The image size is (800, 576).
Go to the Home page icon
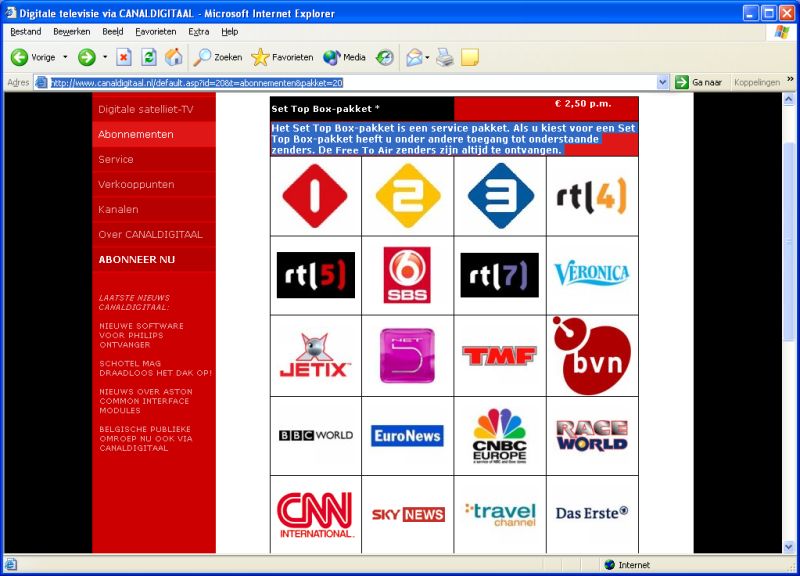[x=174, y=57]
